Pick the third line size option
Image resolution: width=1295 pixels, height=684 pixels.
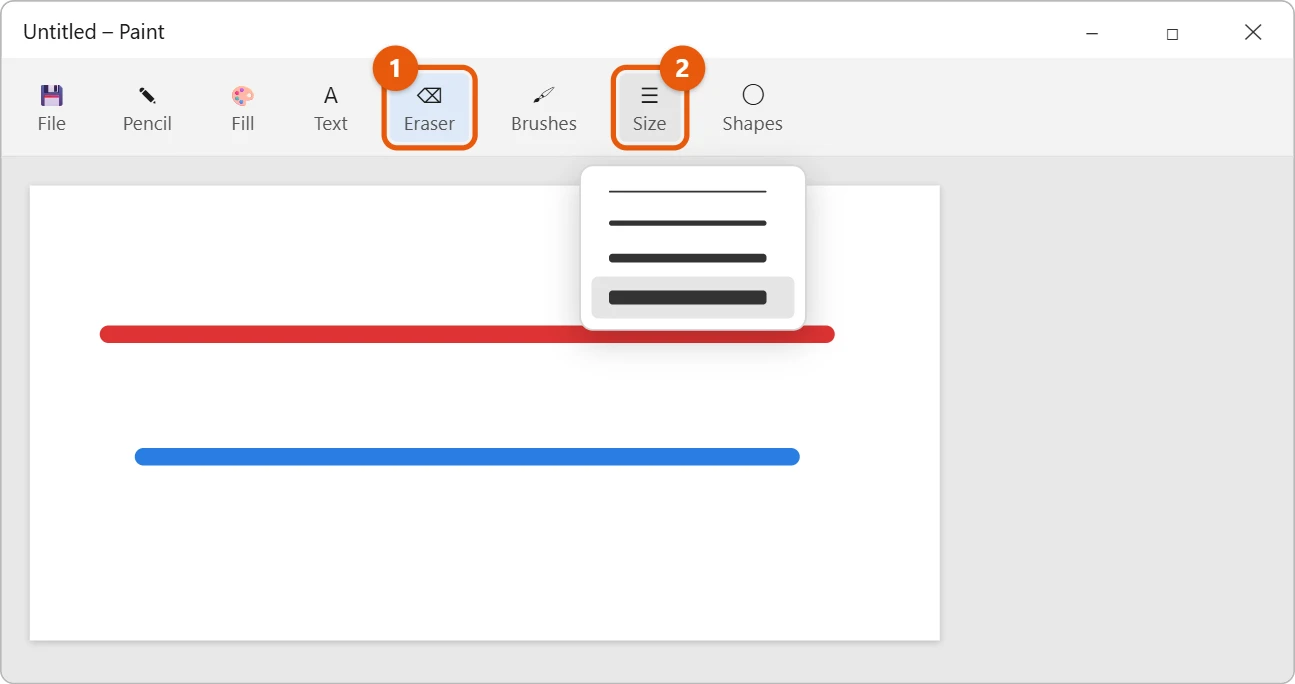(x=688, y=258)
